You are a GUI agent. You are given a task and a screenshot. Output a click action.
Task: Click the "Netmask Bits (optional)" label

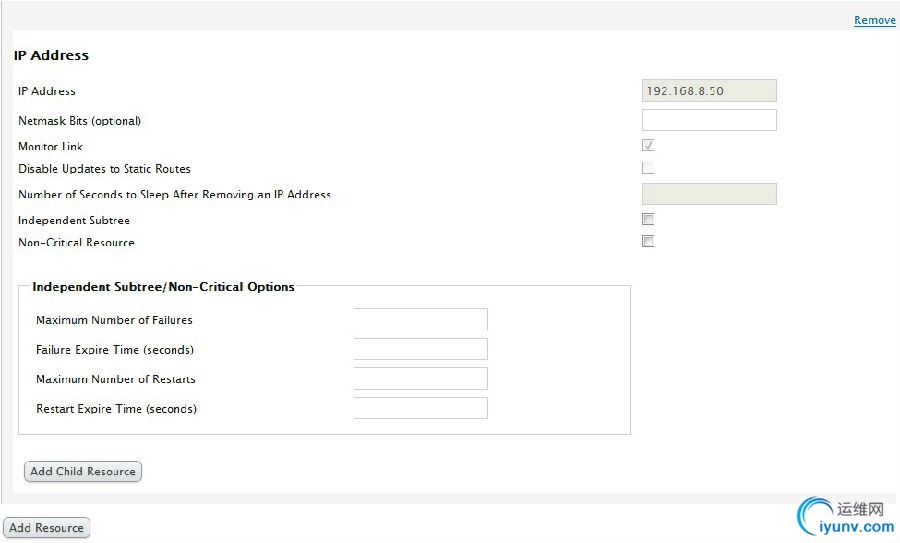click(x=79, y=121)
